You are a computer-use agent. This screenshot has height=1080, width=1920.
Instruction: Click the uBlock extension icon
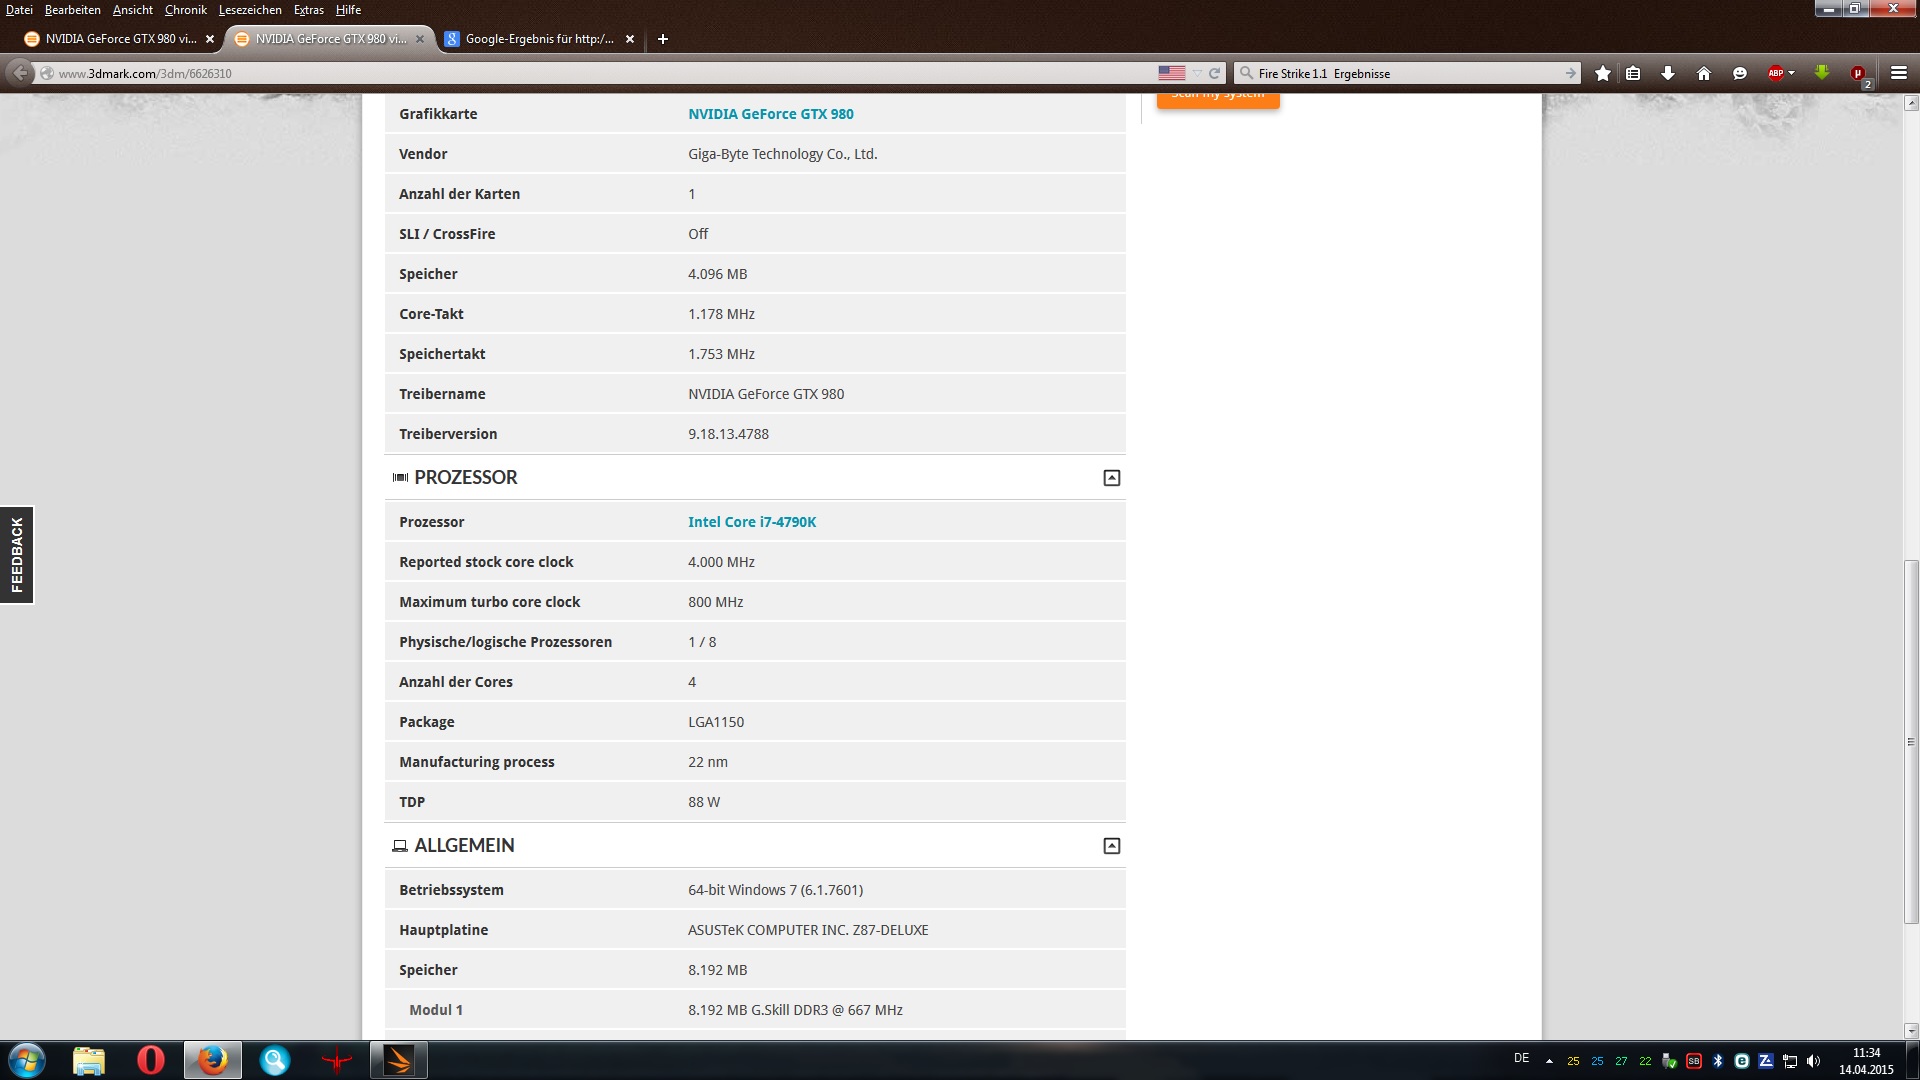point(1858,73)
